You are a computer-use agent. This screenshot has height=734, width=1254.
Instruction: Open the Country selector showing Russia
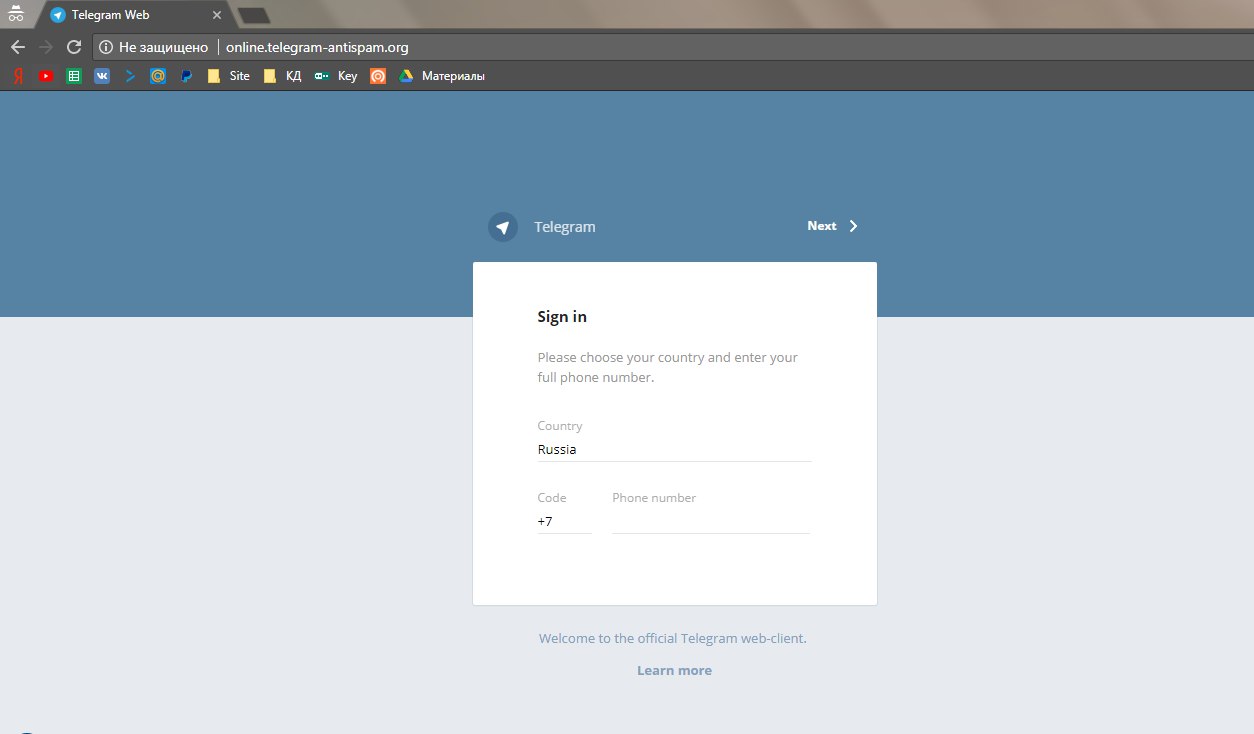tap(674, 450)
